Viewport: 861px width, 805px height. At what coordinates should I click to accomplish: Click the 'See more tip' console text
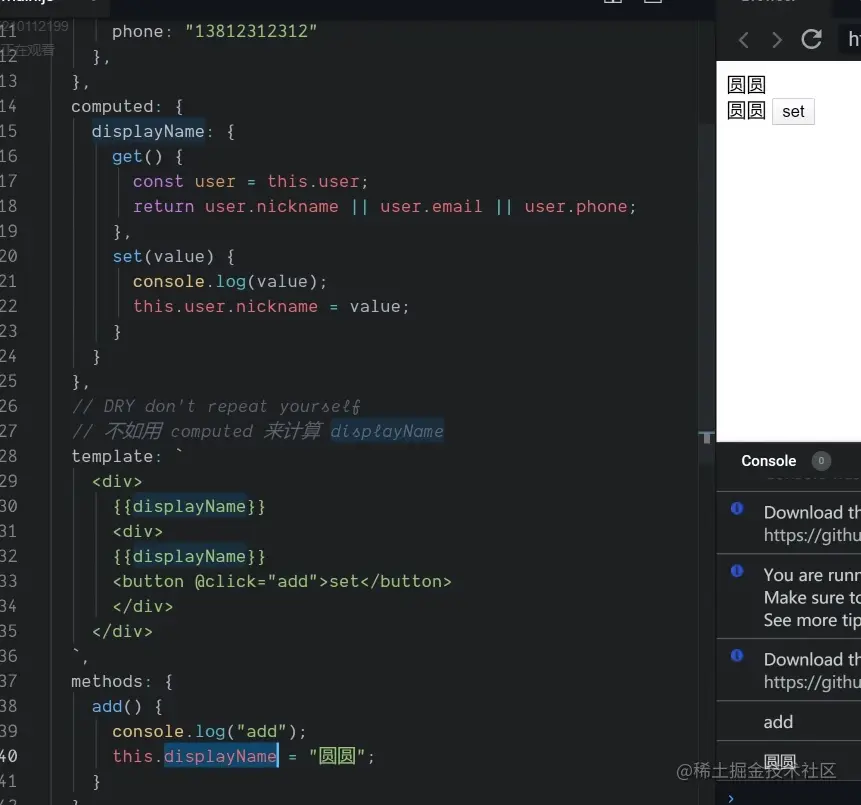pyautogui.click(x=812, y=620)
